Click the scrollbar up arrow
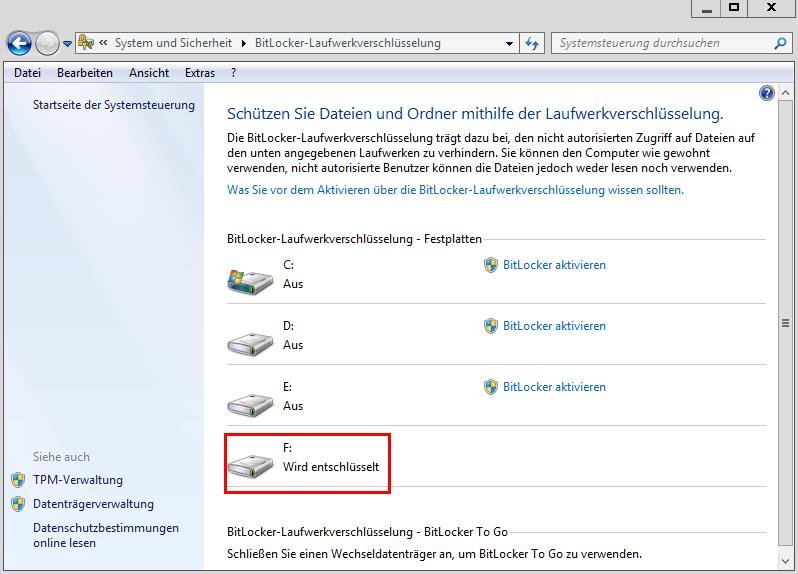The image size is (798, 574). click(x=785, y=93)
